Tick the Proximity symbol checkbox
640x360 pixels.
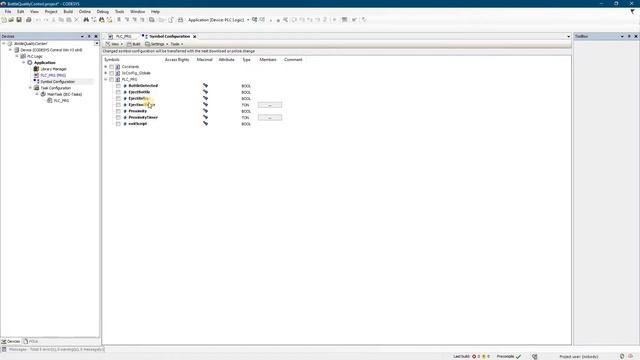(118, 111)
